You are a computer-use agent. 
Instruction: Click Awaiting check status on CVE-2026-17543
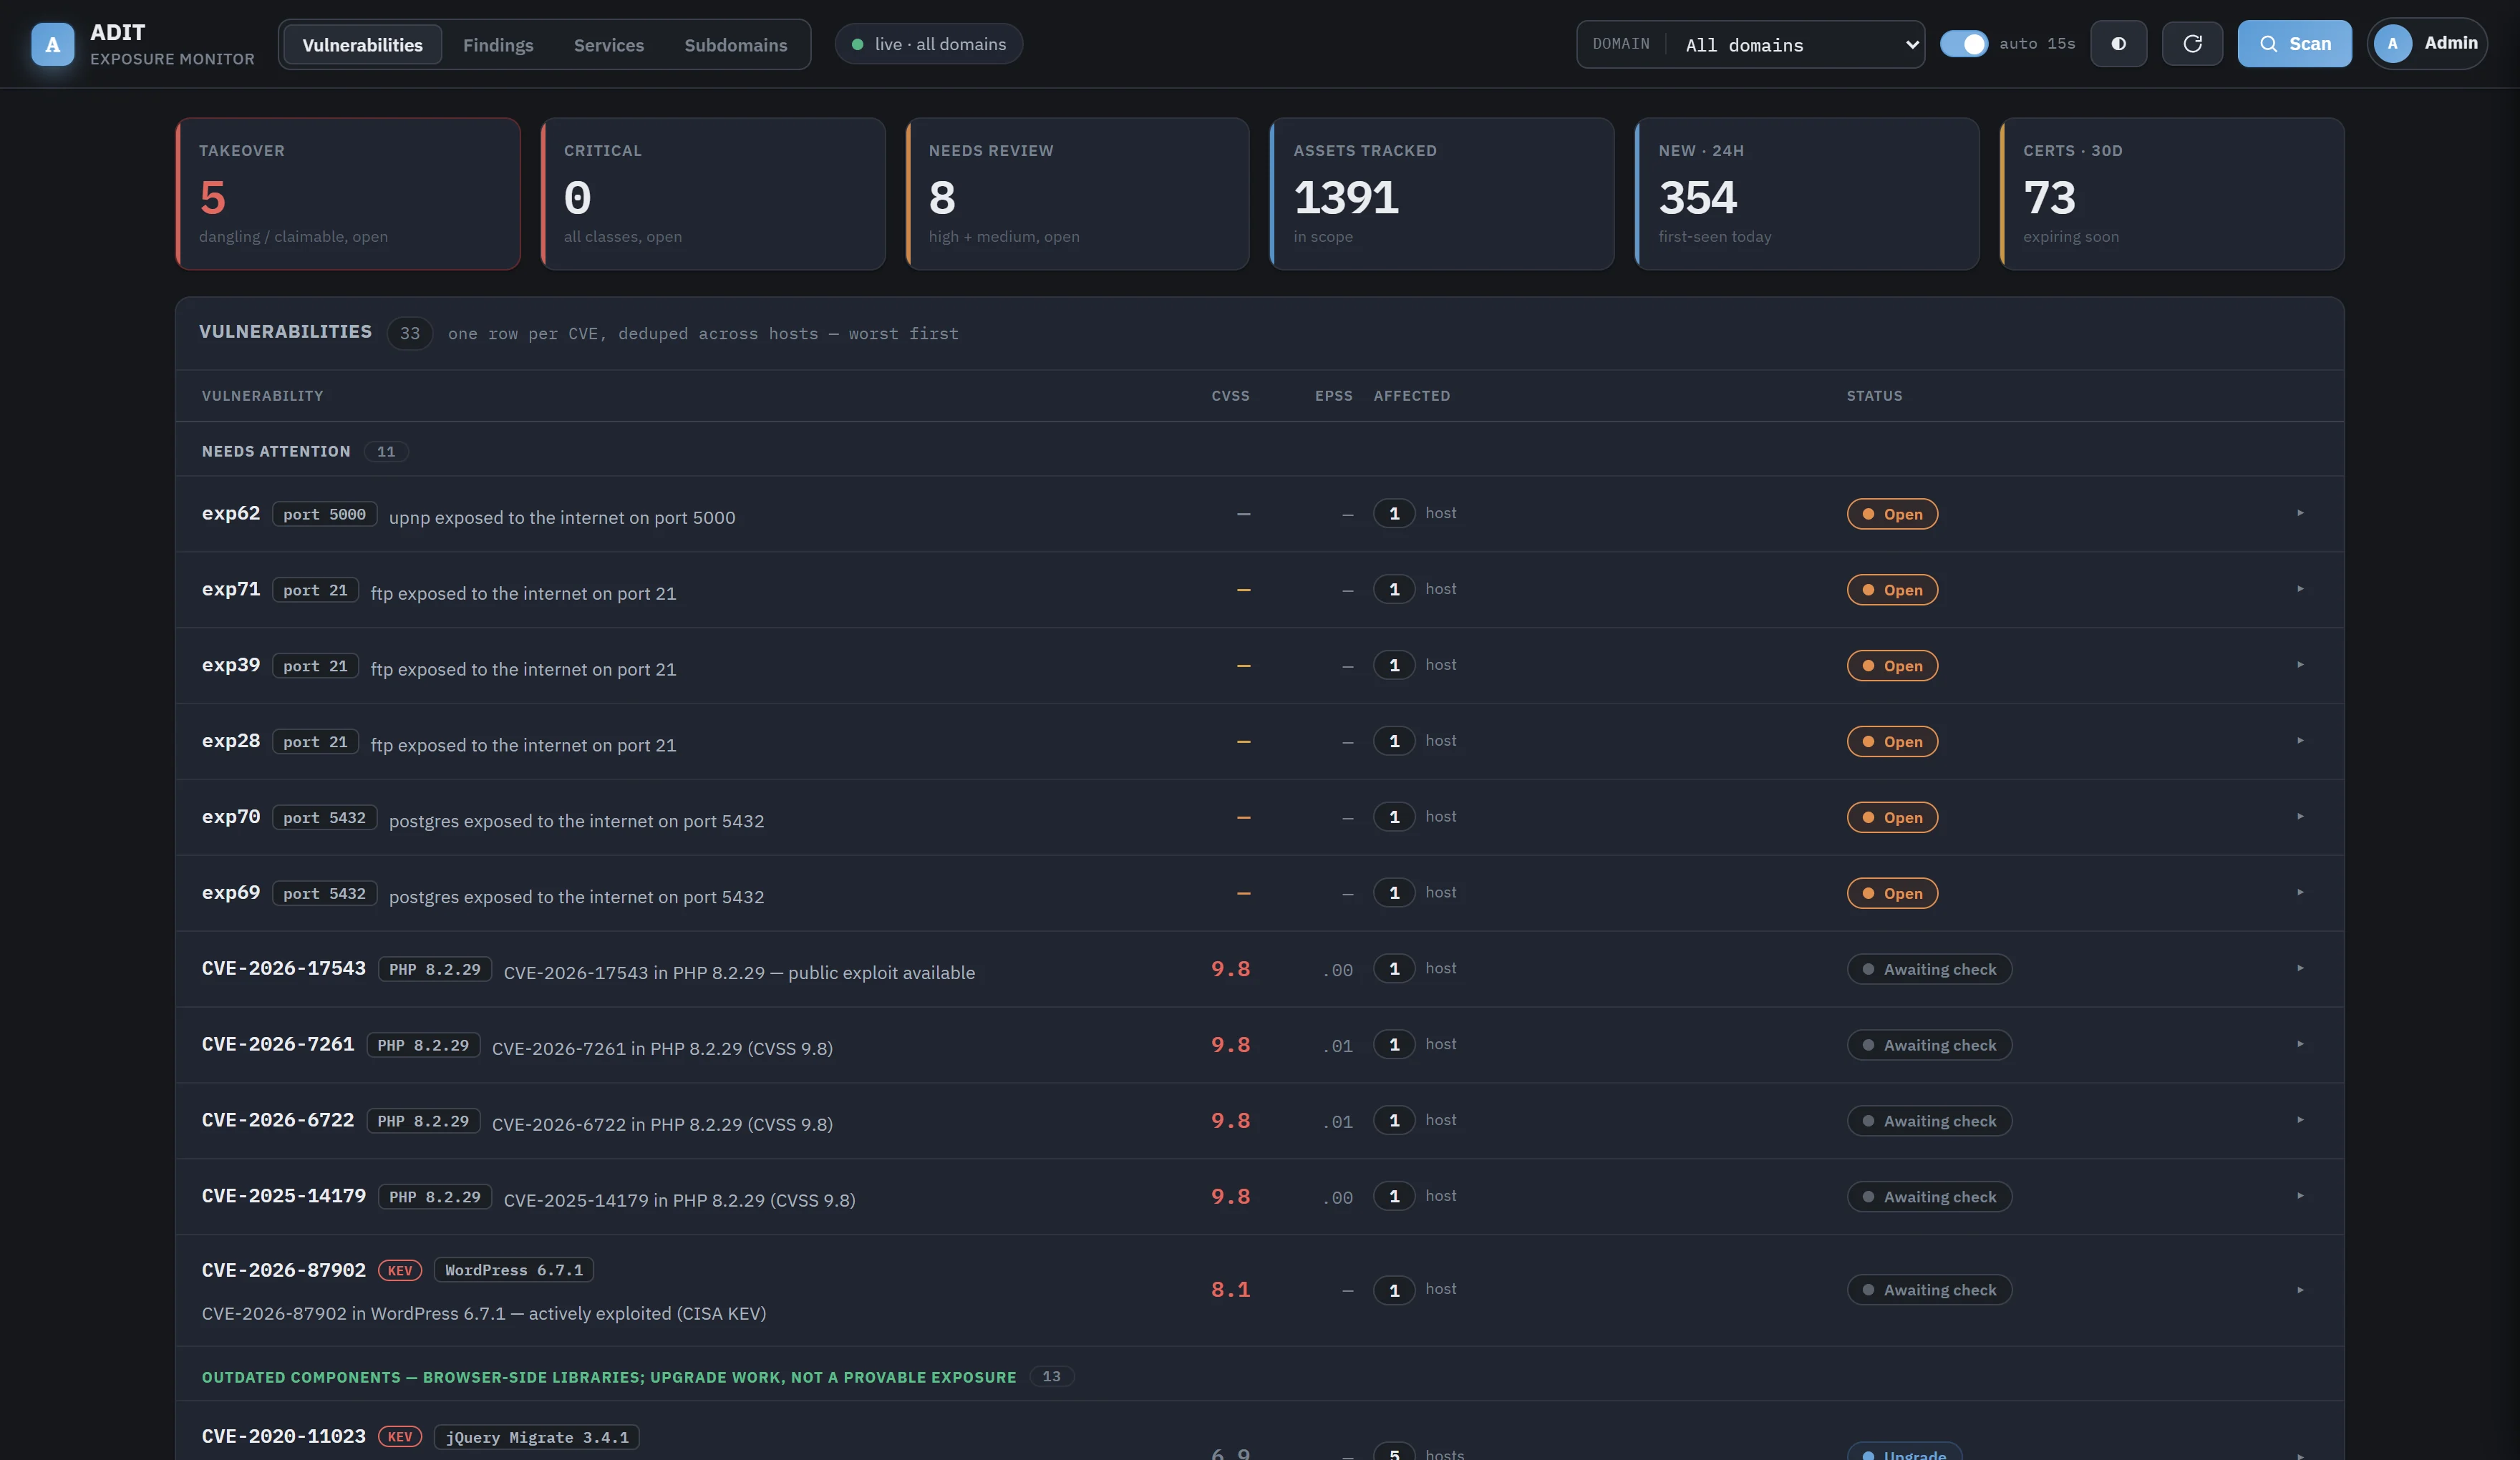1929,970
